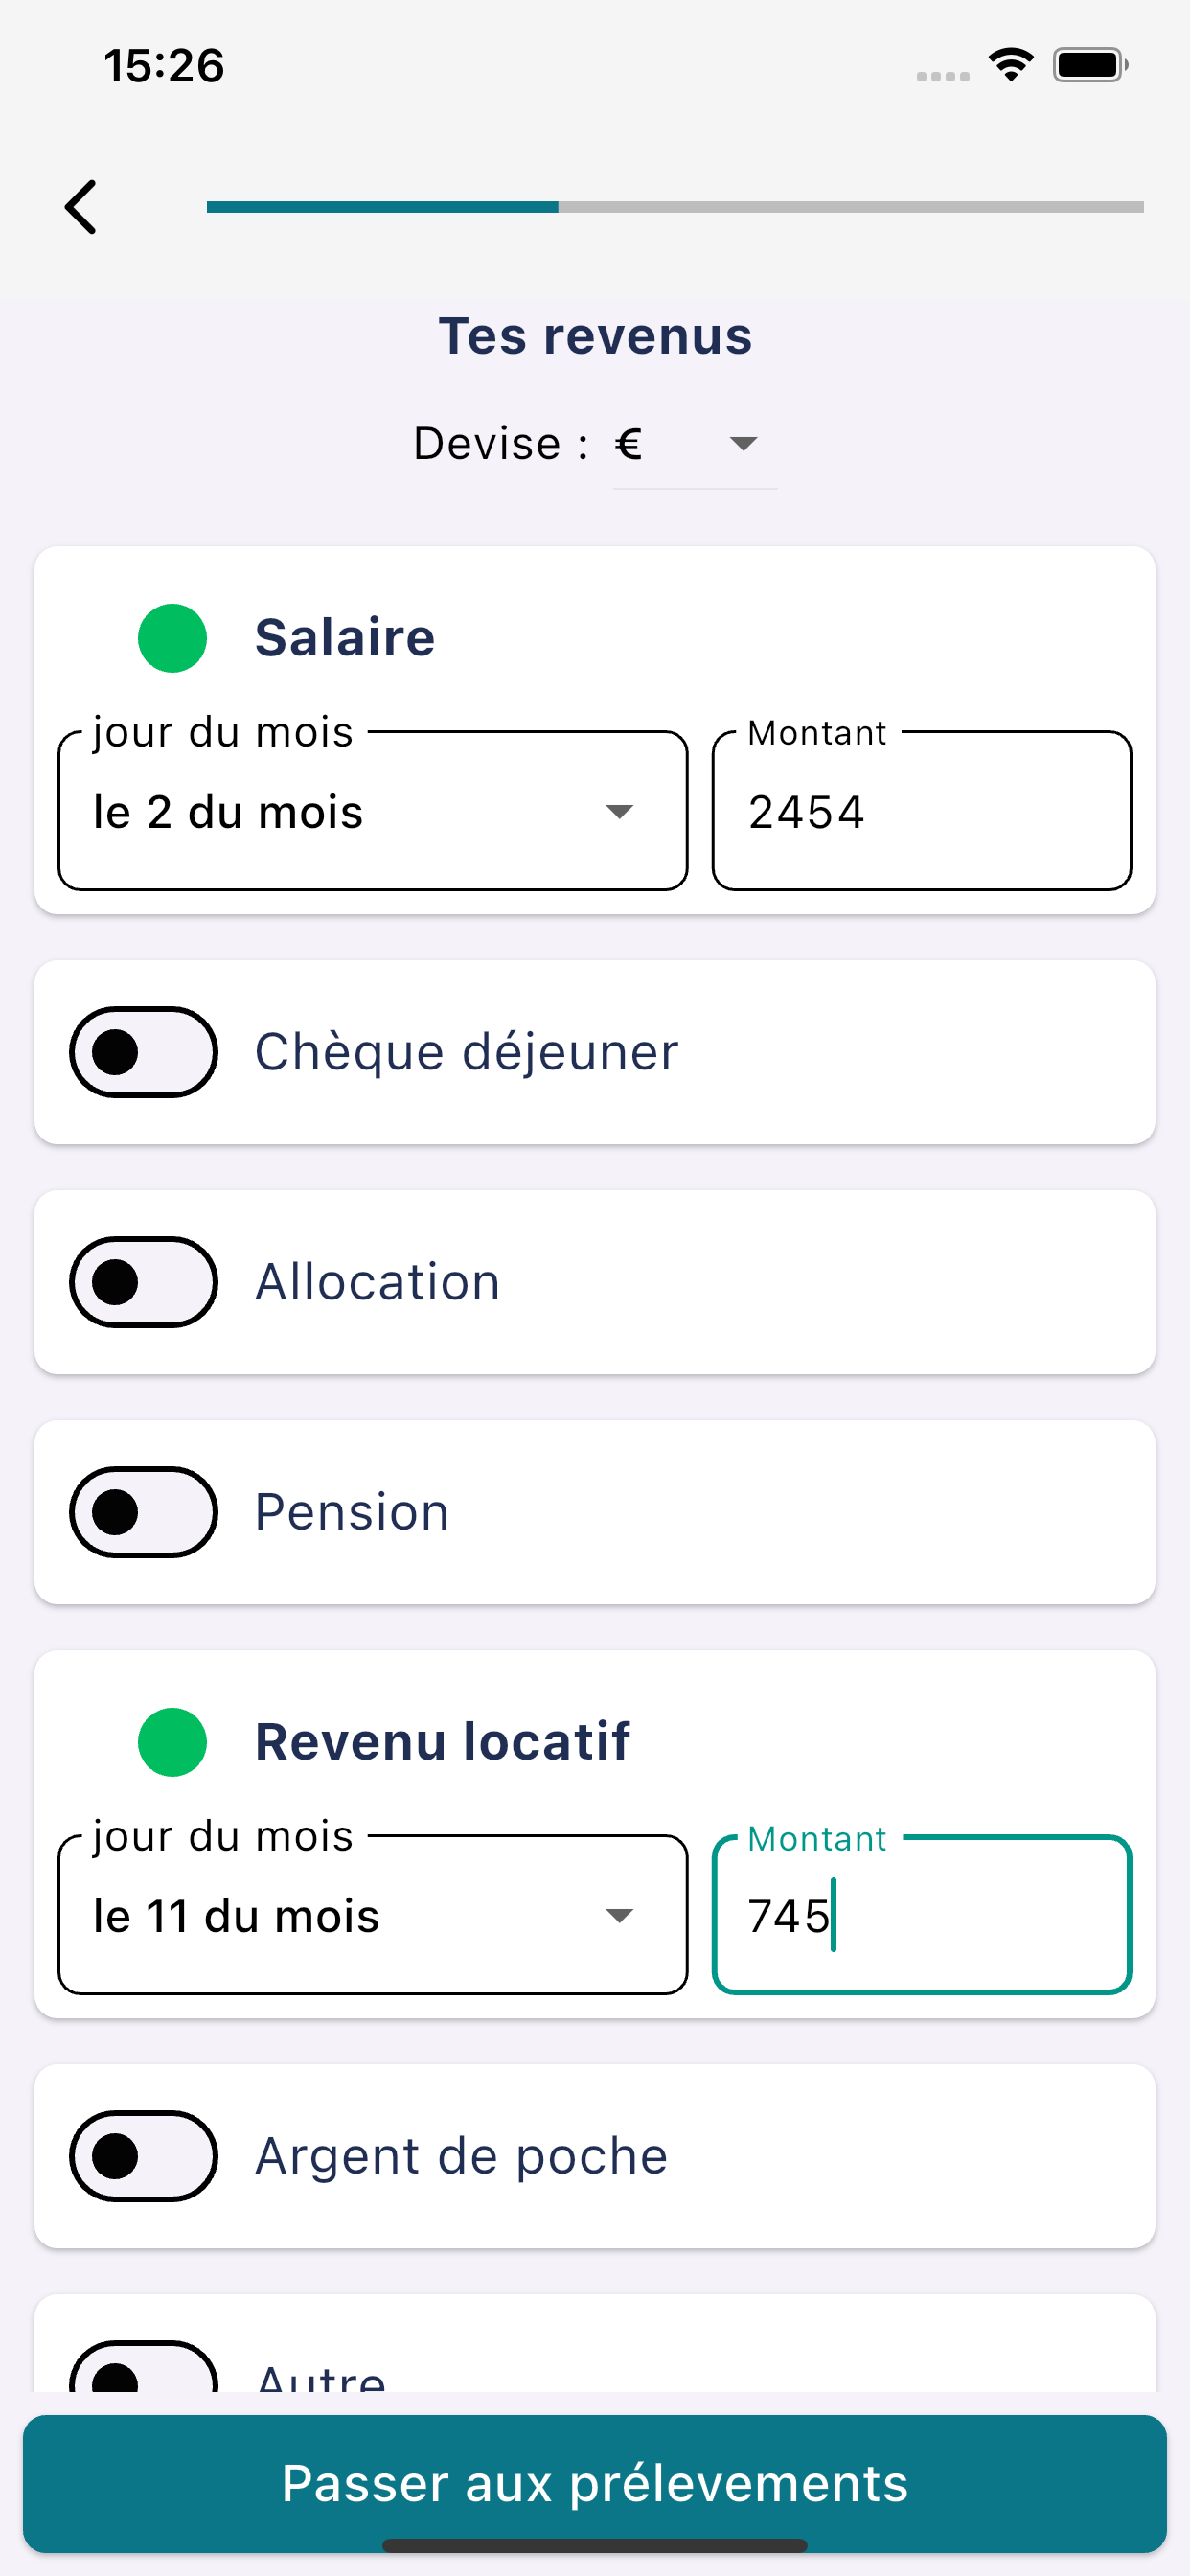Open the Devise currency dropdown
Screen dimensions: 1190x2576
694,444
